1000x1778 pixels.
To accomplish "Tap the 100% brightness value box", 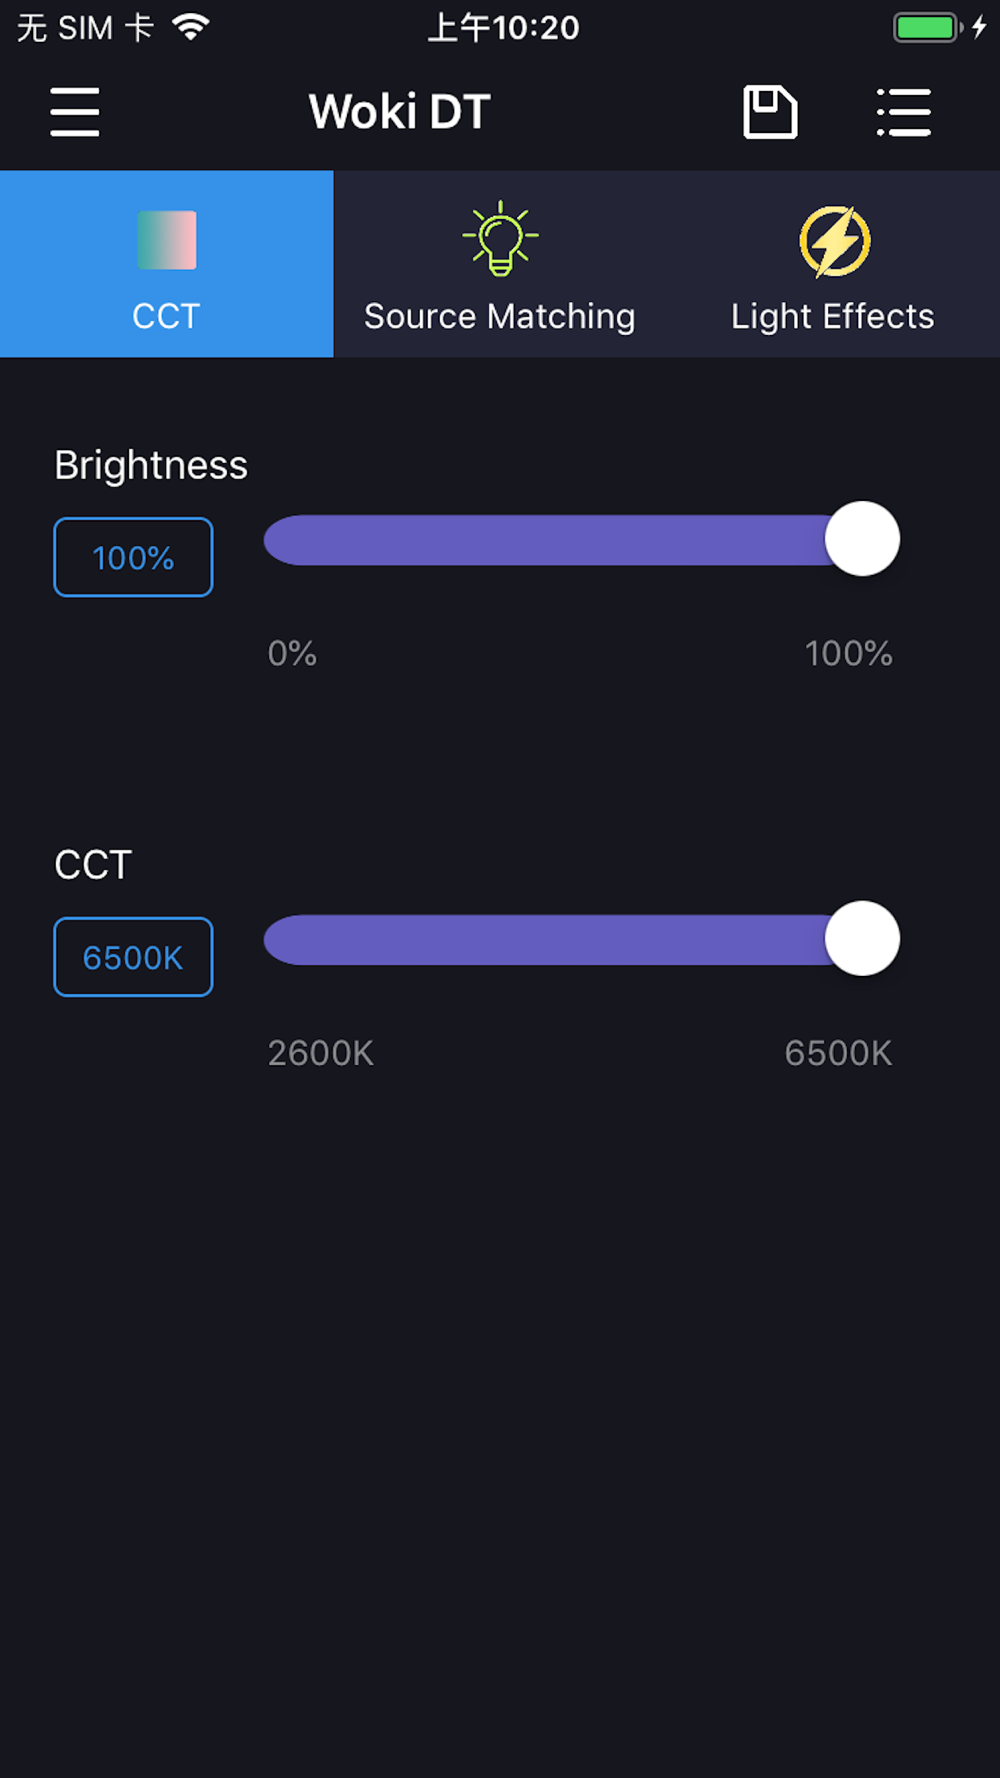I will pos(133,557).
